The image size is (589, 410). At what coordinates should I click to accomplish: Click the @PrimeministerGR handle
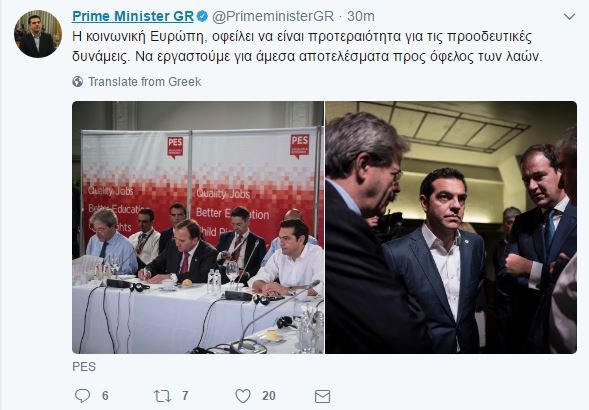click(x=273, y=16)
